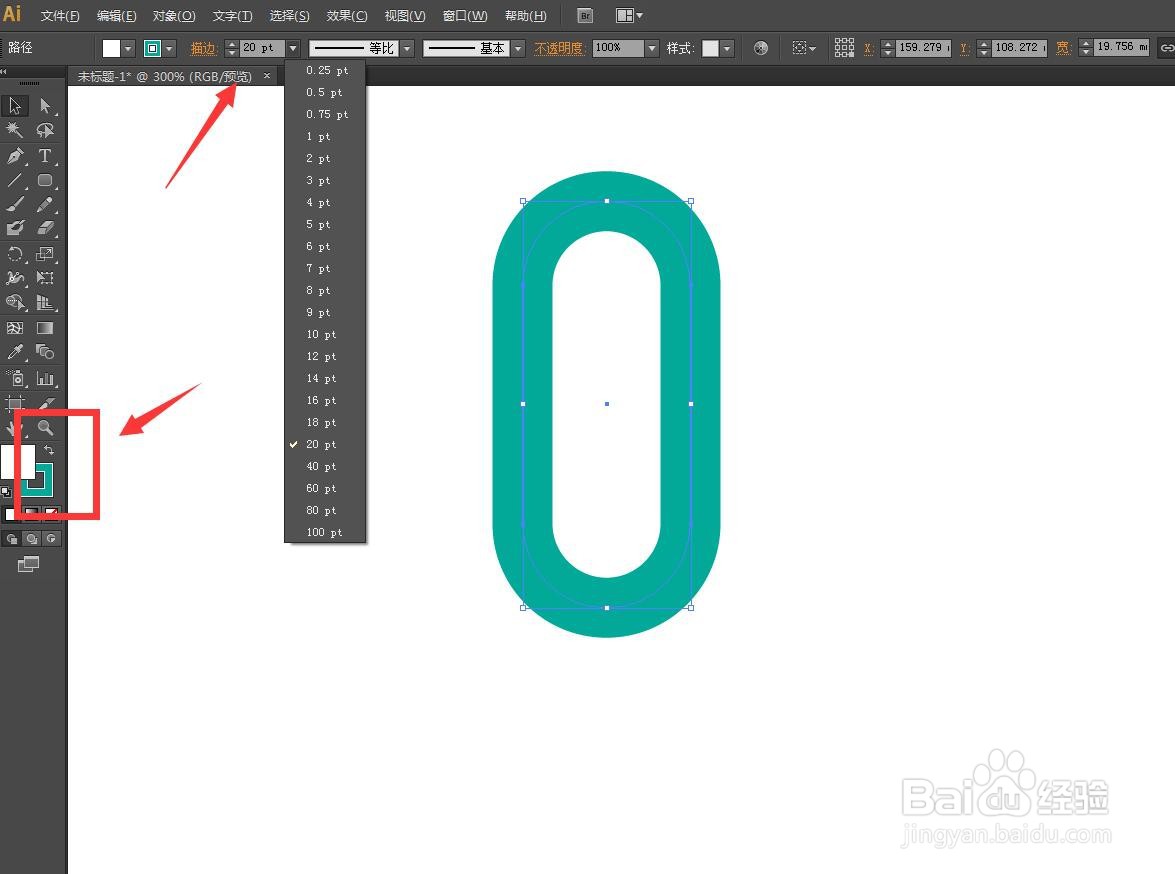Select the Selection (black arrow) tool

16,106
